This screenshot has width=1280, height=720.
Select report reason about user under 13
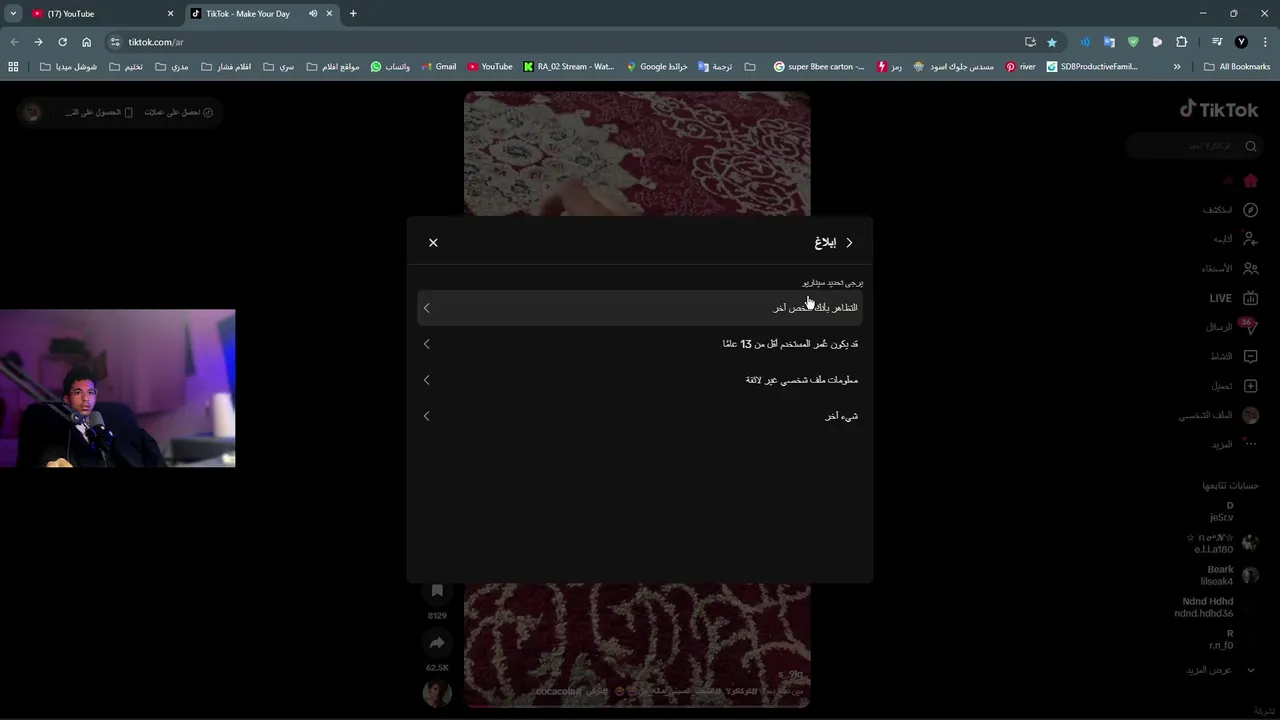pyautogui.click(x=640, y=344)
